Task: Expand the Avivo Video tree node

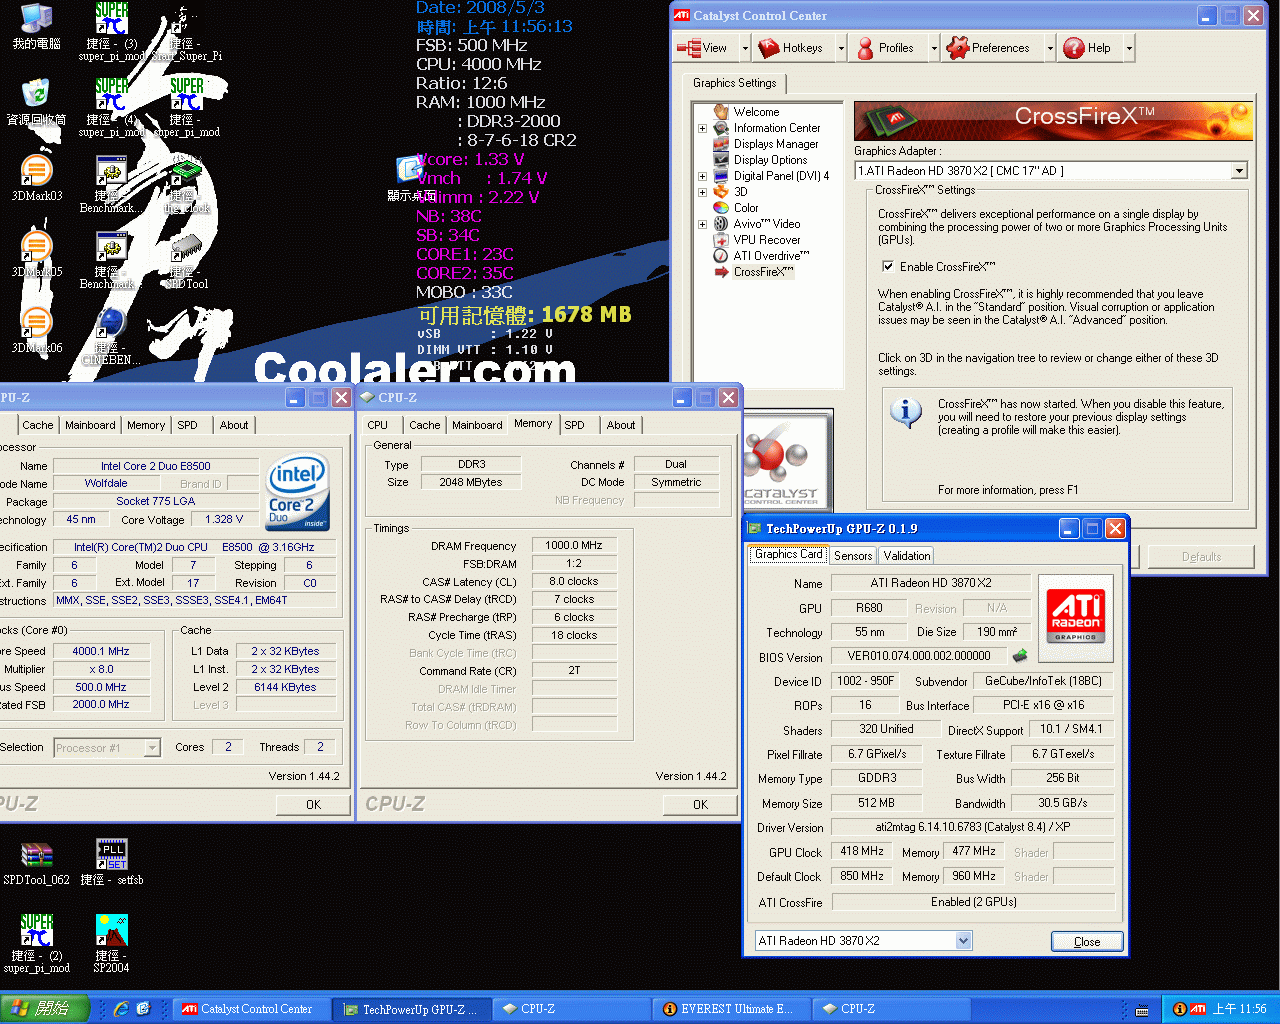Action: [x=702, y=224]
